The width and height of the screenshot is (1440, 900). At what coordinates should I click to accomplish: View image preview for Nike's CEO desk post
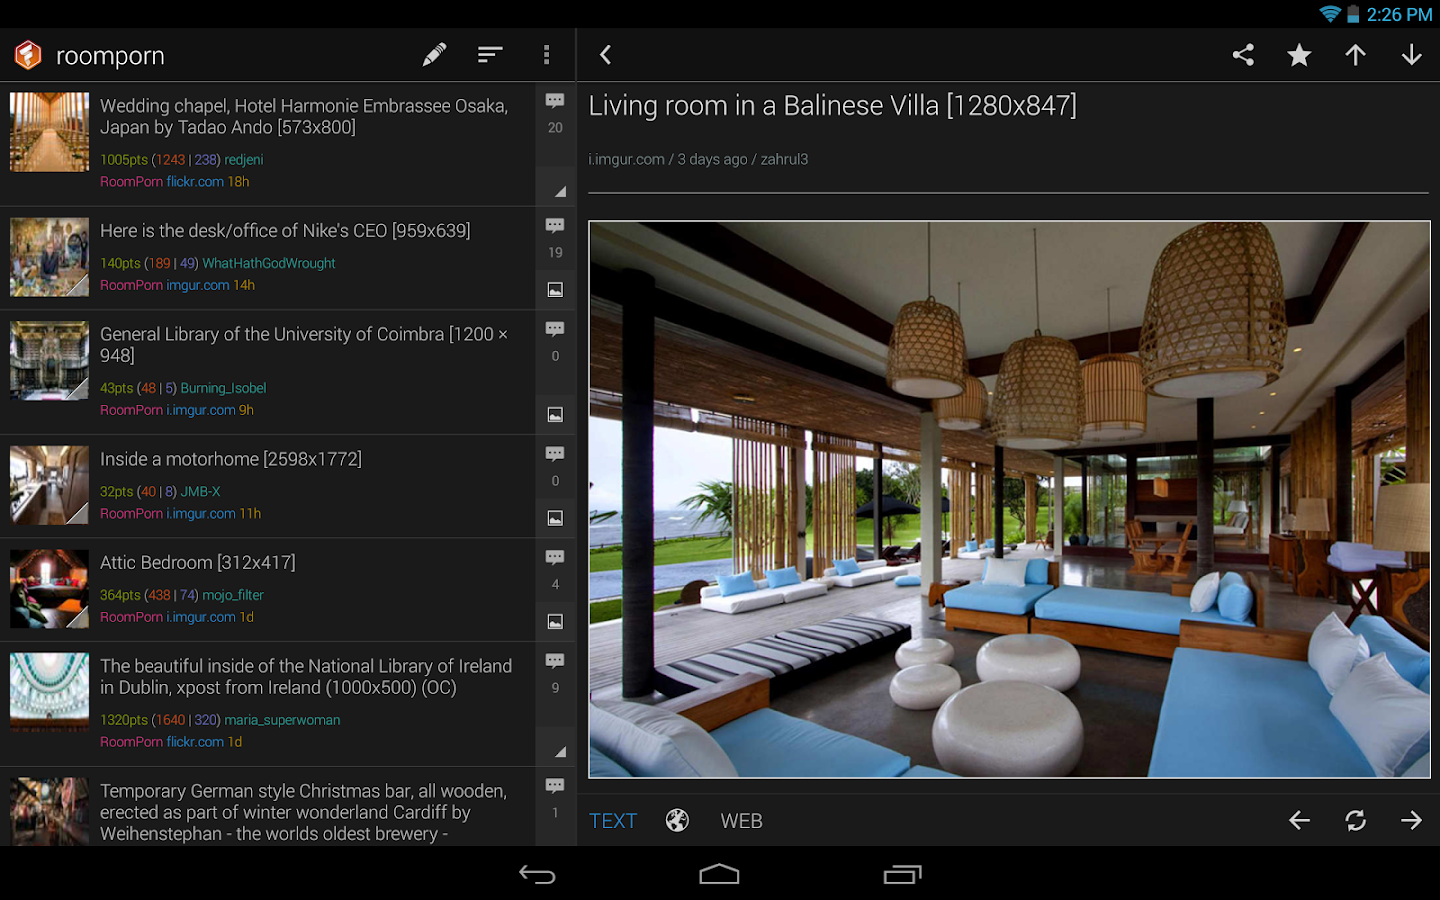(x=555, y=290)
